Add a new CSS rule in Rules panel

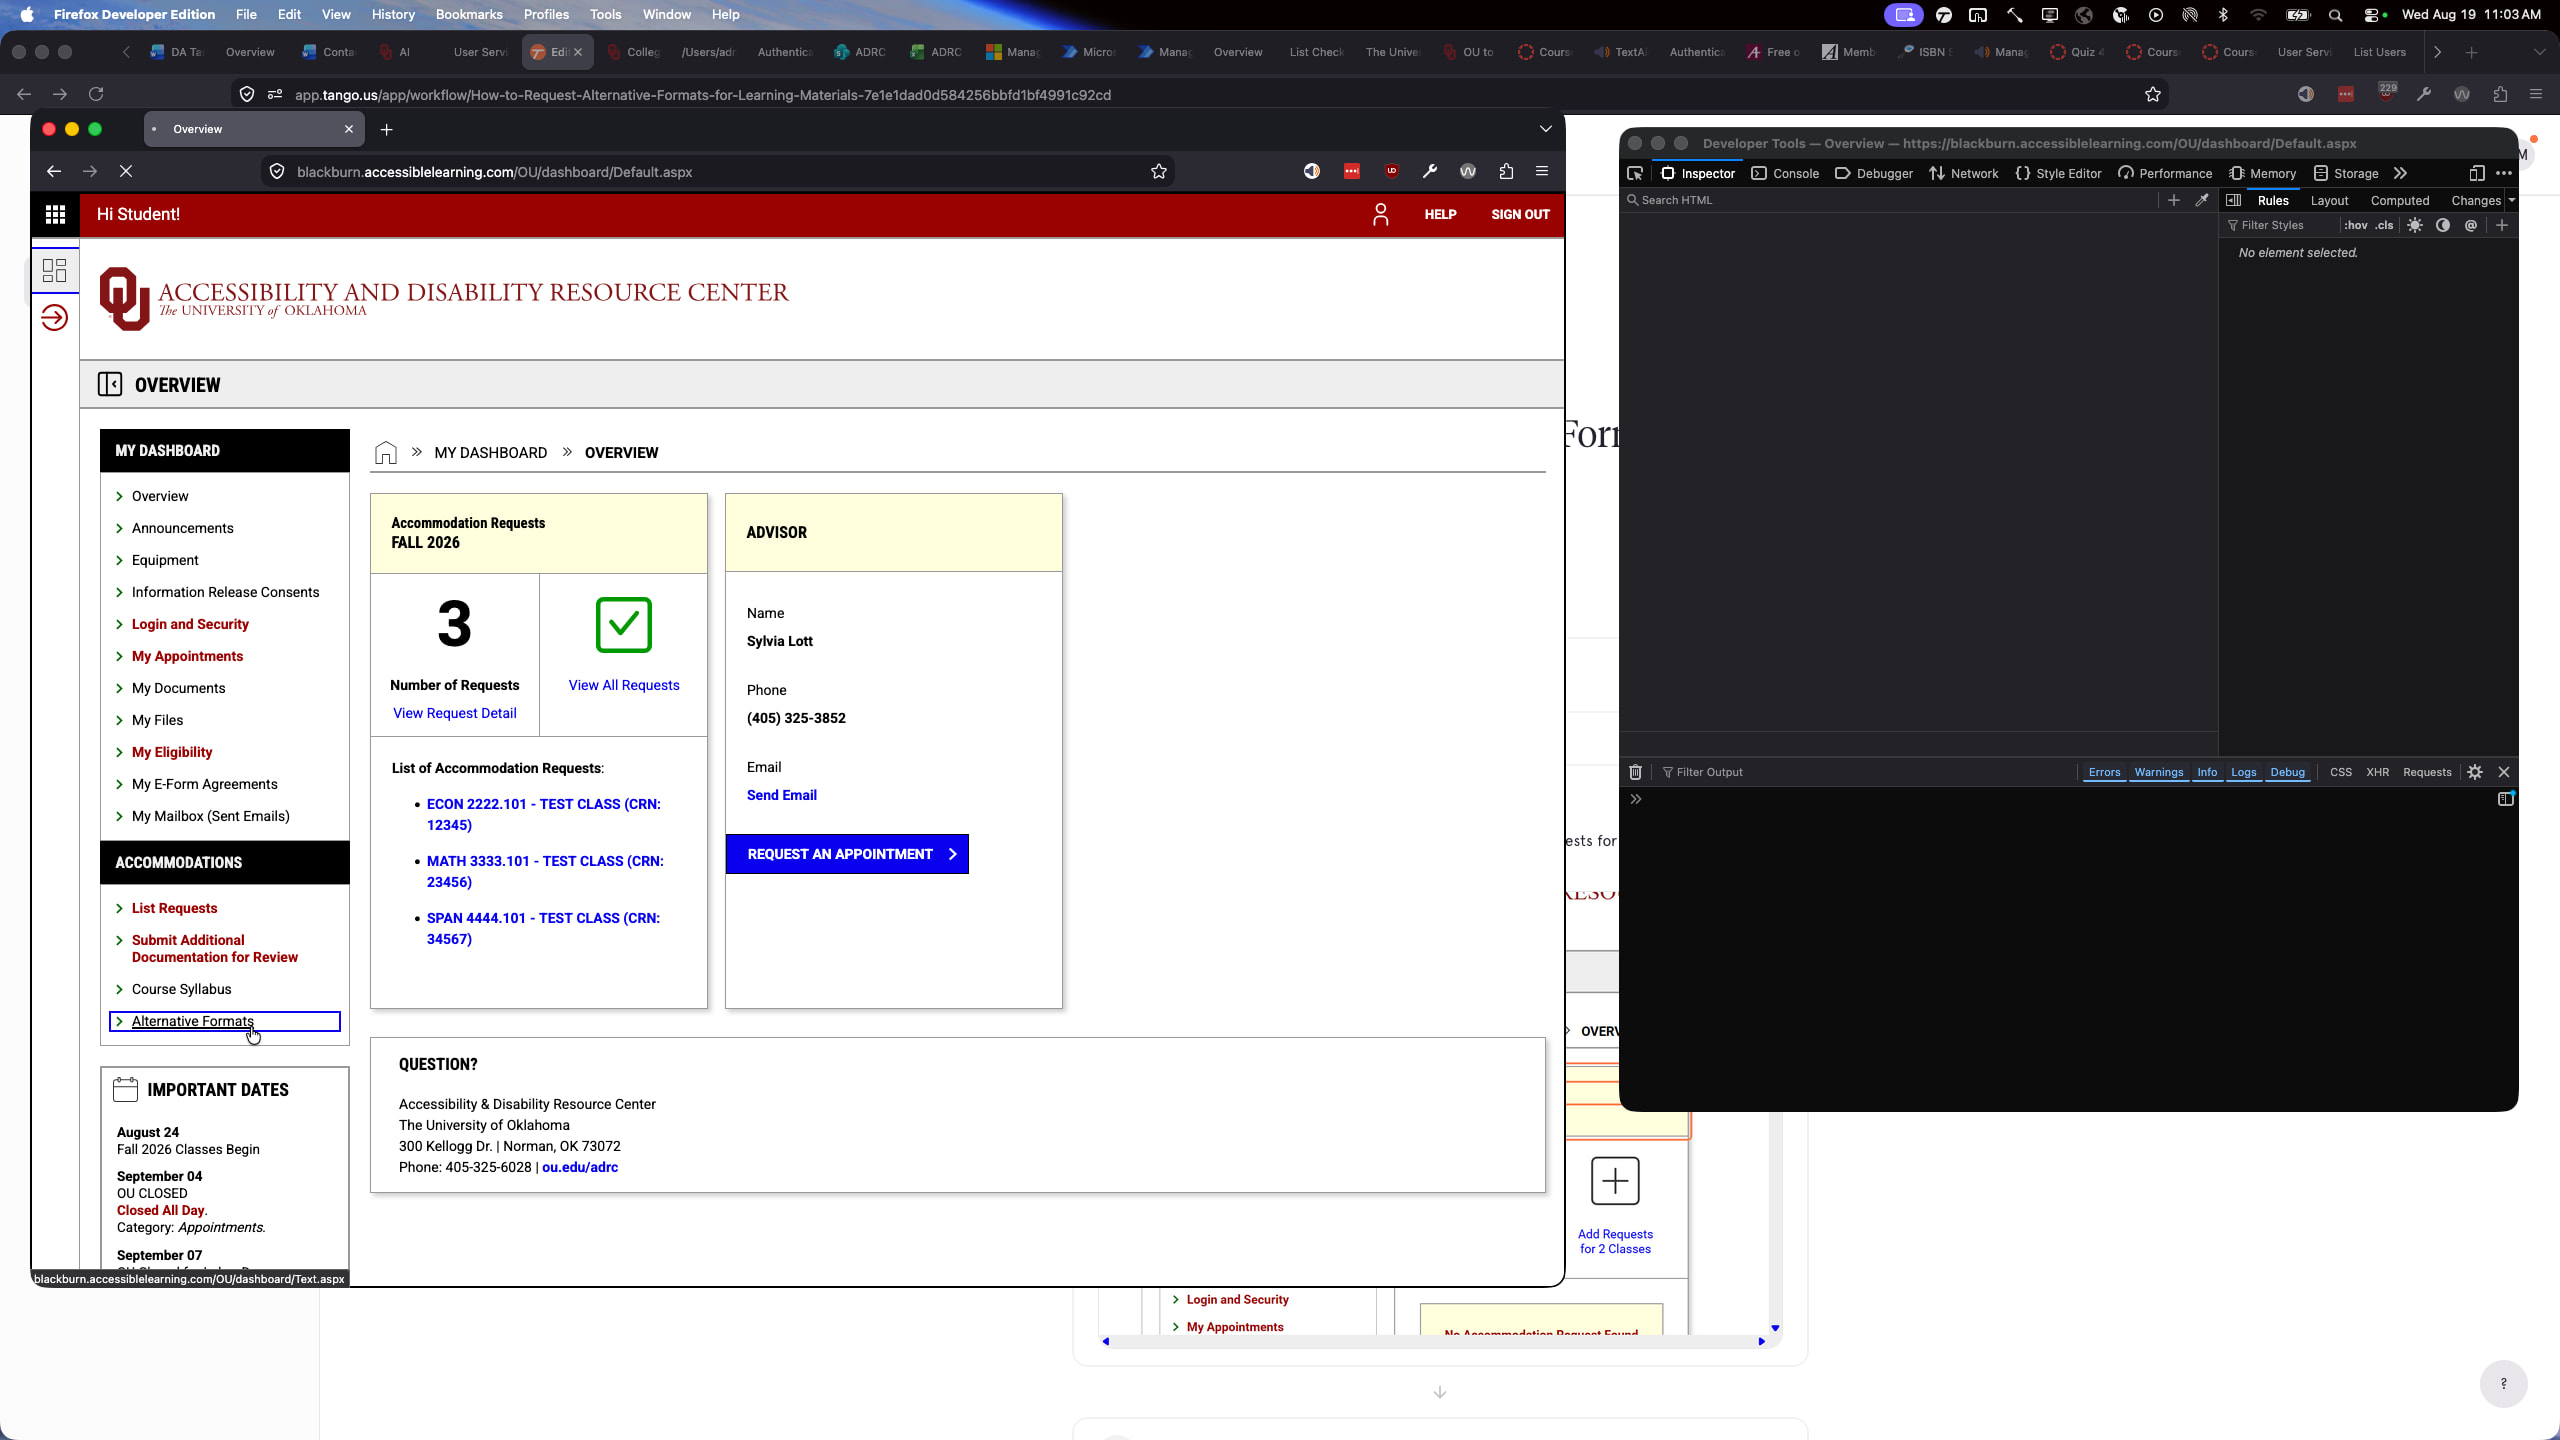point(2502,226)
